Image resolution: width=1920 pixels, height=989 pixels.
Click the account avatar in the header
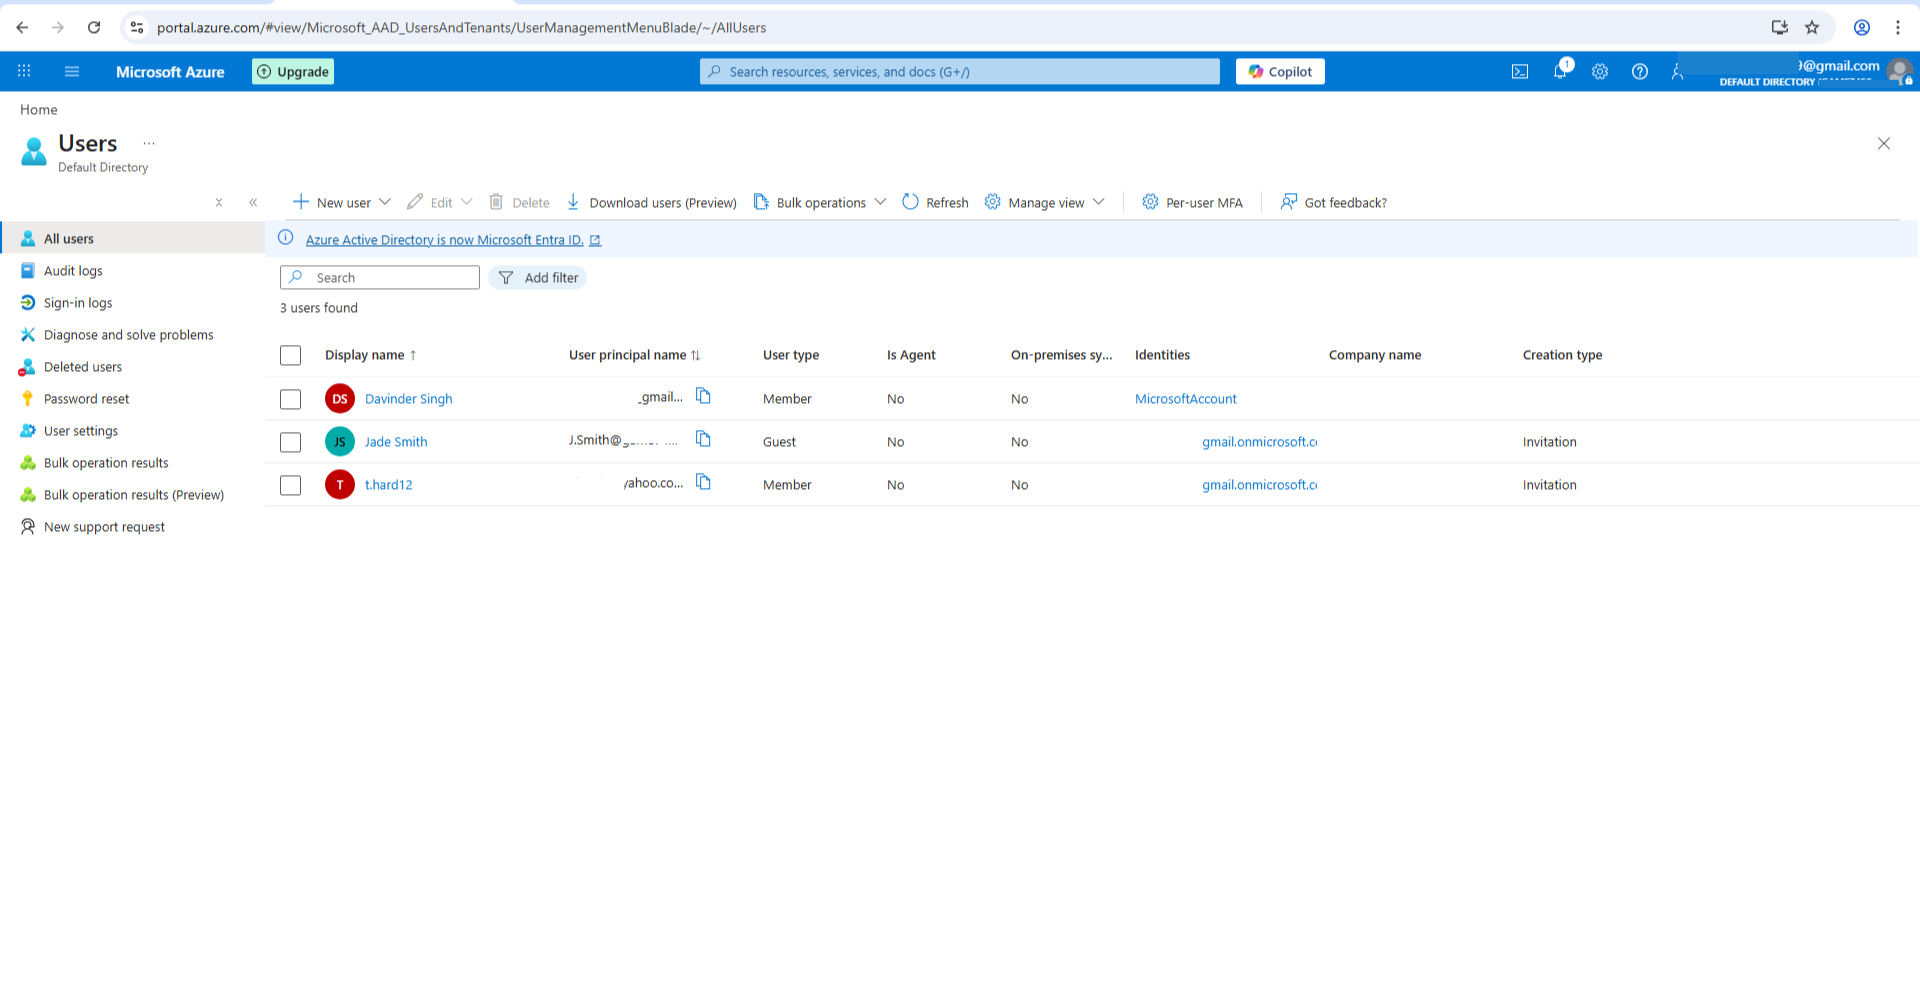point(1900,71)
